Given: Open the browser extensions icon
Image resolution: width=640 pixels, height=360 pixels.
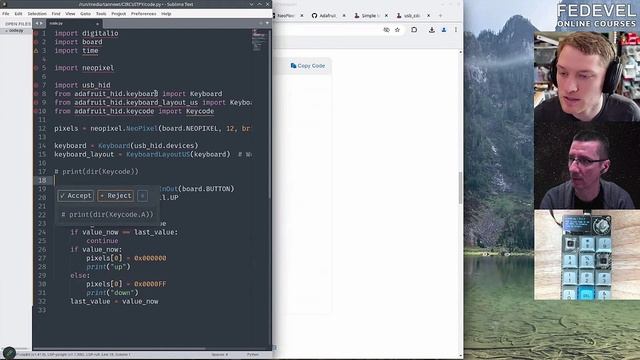Looking at the screenshot, I should pyautogui.click(x=414, y=30).
